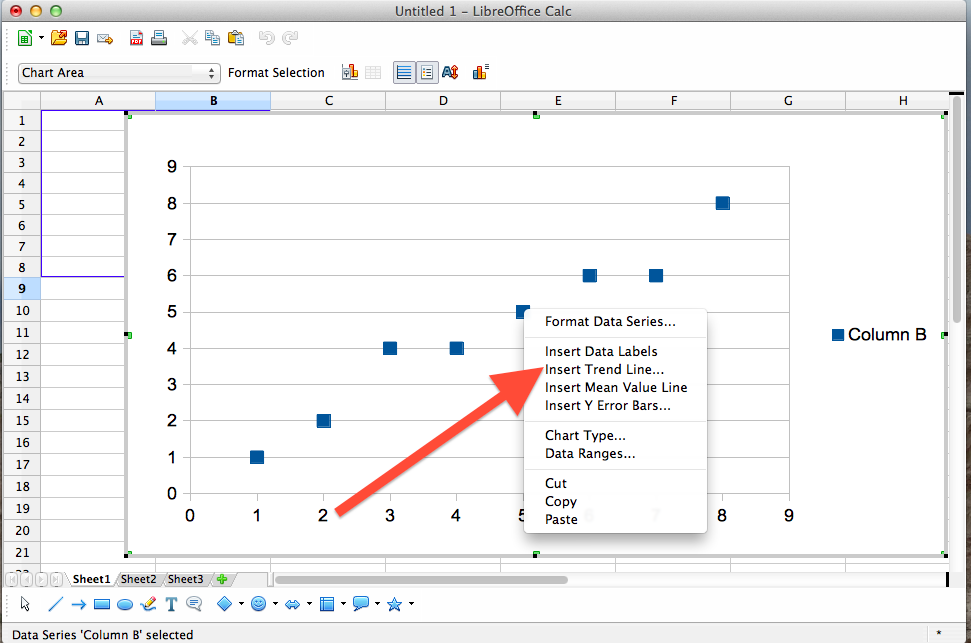Toggle legend on/off
The image size is (971, 643).
427,72
